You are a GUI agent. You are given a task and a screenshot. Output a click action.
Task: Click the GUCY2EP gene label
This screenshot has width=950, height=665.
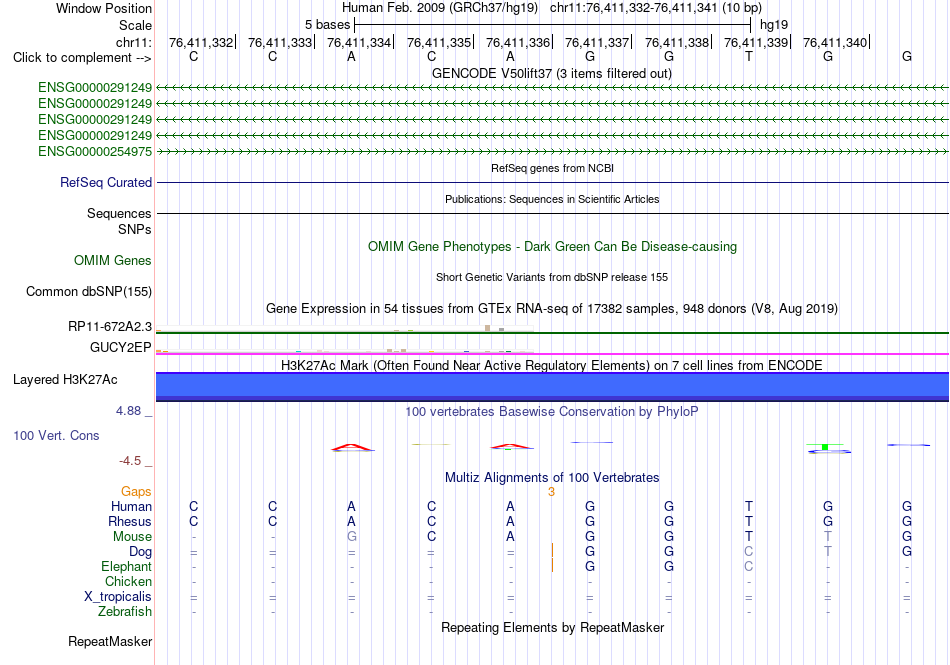121,347
